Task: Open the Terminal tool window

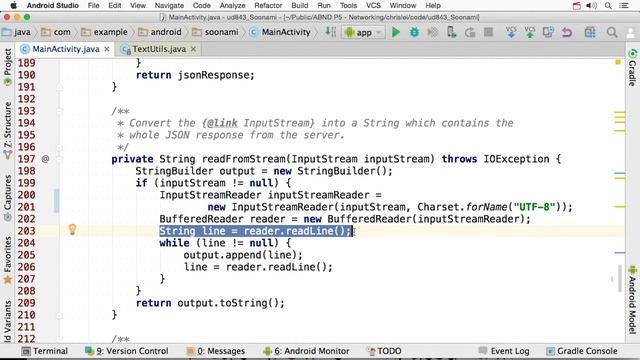Action: [x=45, y=351]
